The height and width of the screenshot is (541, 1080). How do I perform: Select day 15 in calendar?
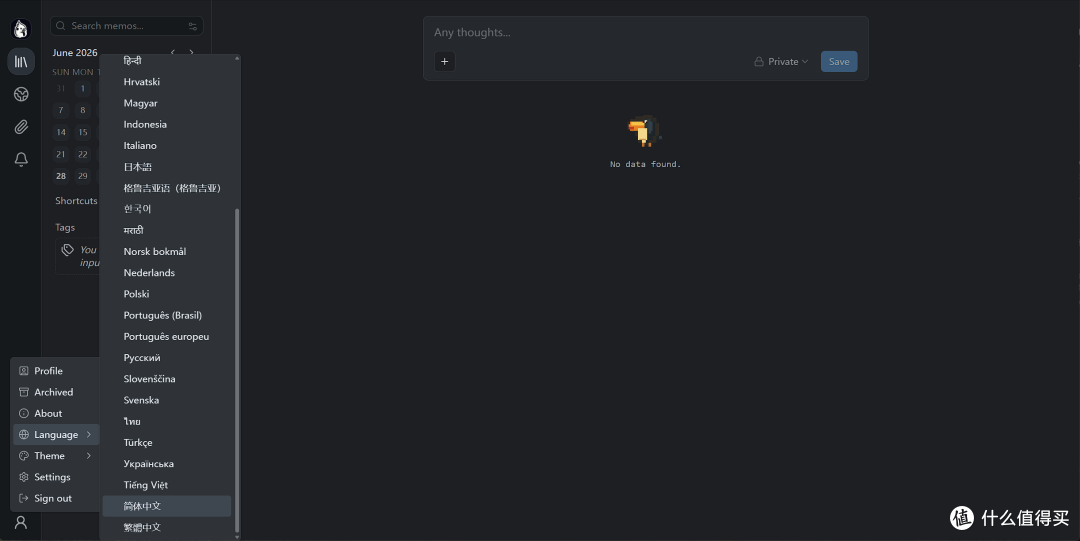pyautogui.click(x=83, y=132)
